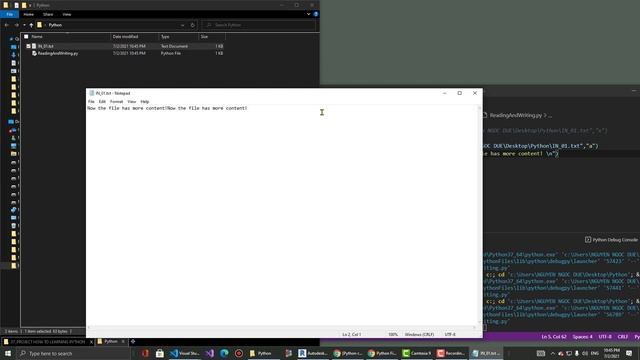Viewport: 640px width, 360px height.
Task: Select the IN_01.txt file row
Action: [x=124, y=47]
